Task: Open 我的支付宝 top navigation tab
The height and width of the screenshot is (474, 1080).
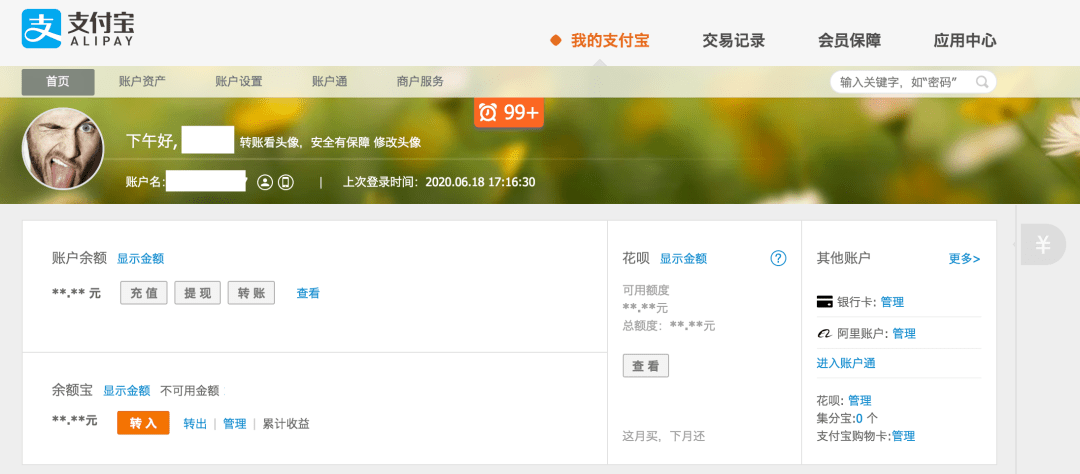Action: pos(610,41)
